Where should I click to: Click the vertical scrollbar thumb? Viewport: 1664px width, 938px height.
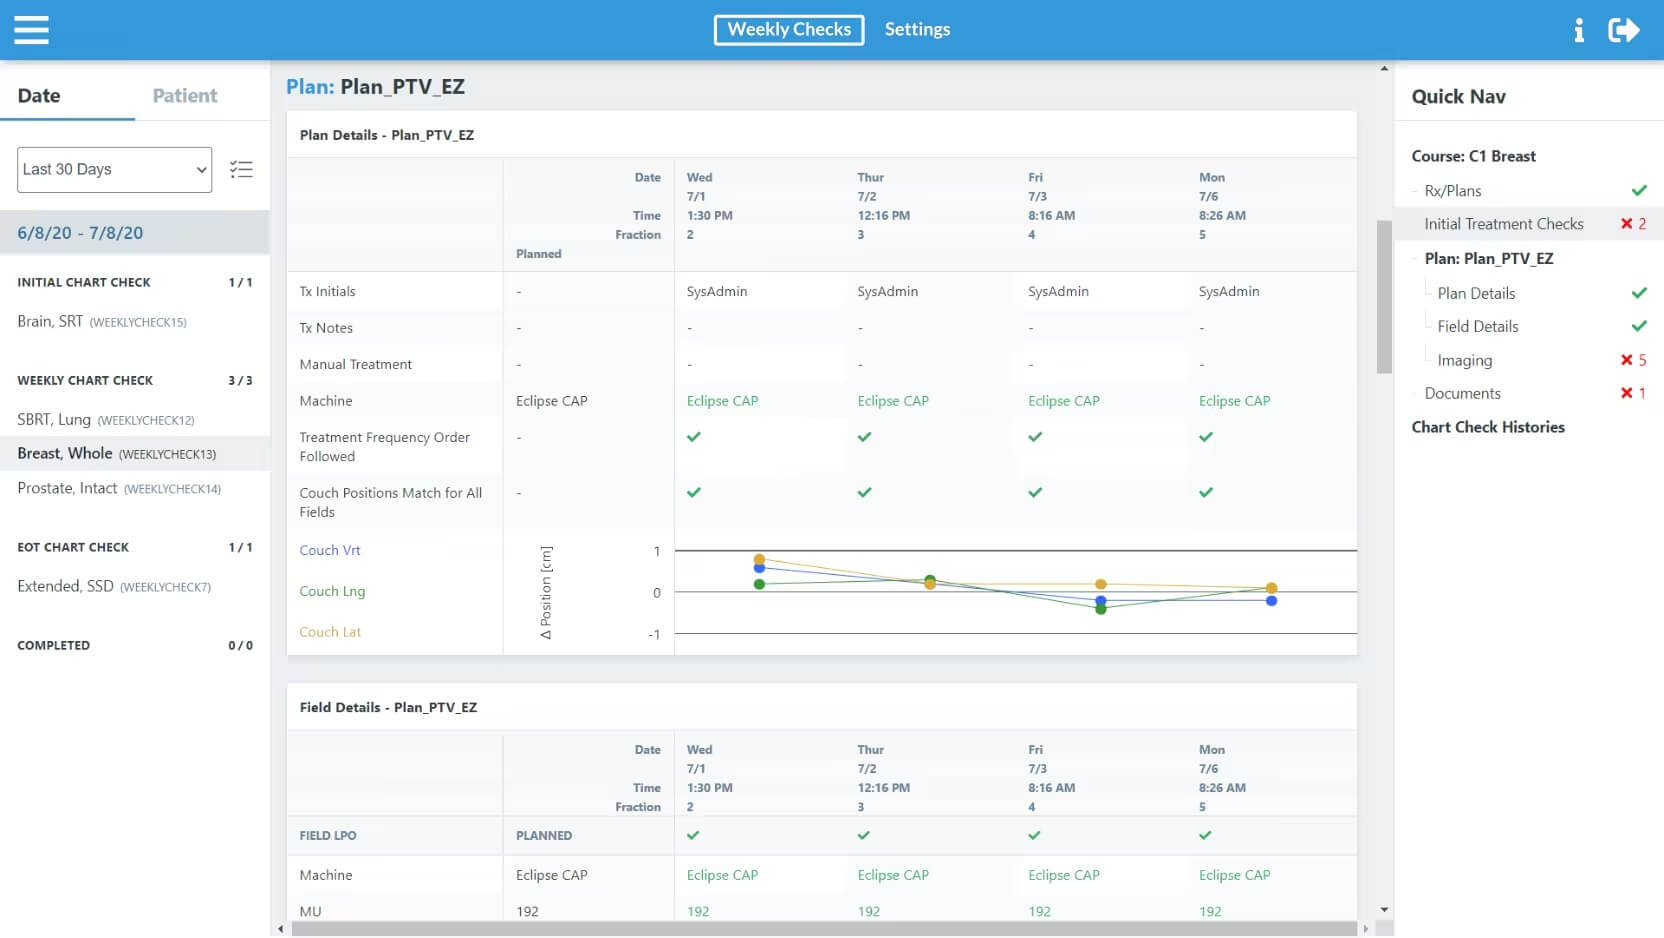point(1384,296)
